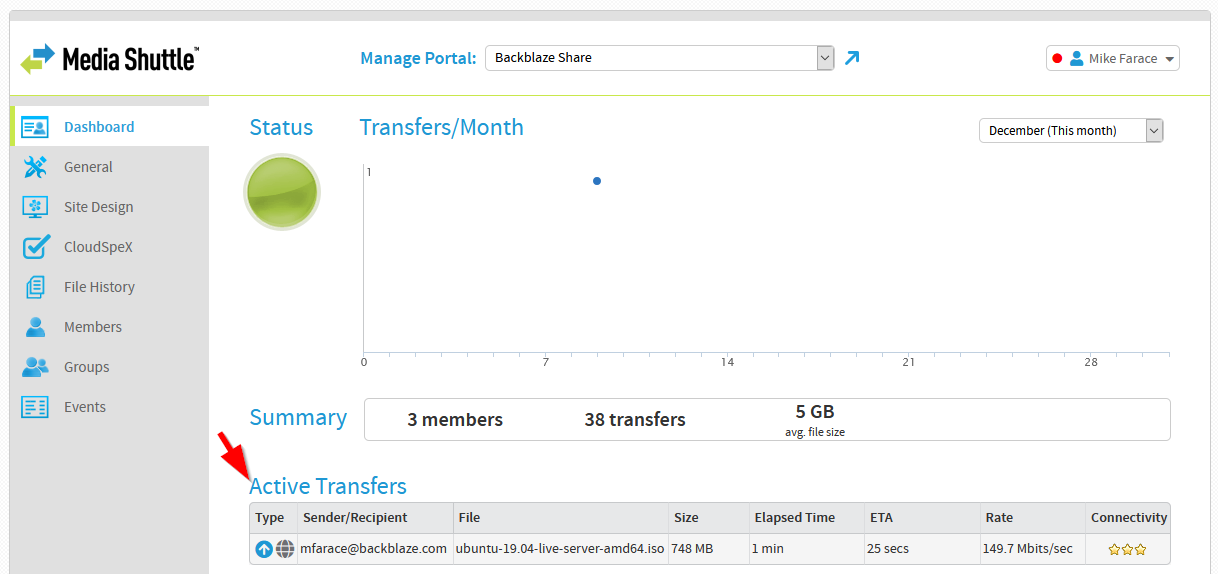The image size is (1218, 574).
Task: Open the Events page
Action: [85, 407]
